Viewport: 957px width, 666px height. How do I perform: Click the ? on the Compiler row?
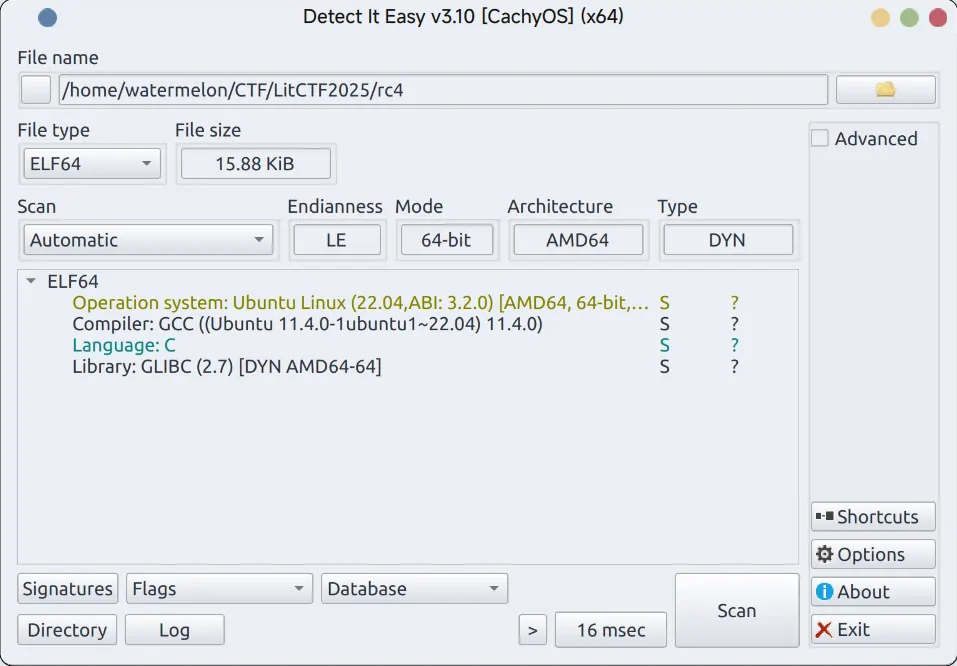tap(735, 324)
